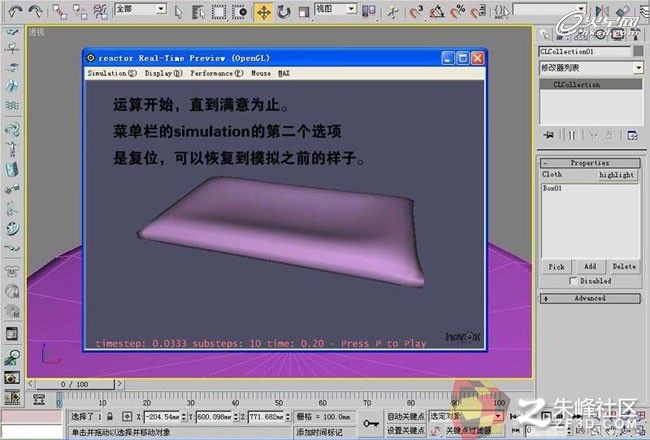Click the 自动关键点 Auto Key button
Viewport: 650px width, 440px height.
(x=405, y=416)
